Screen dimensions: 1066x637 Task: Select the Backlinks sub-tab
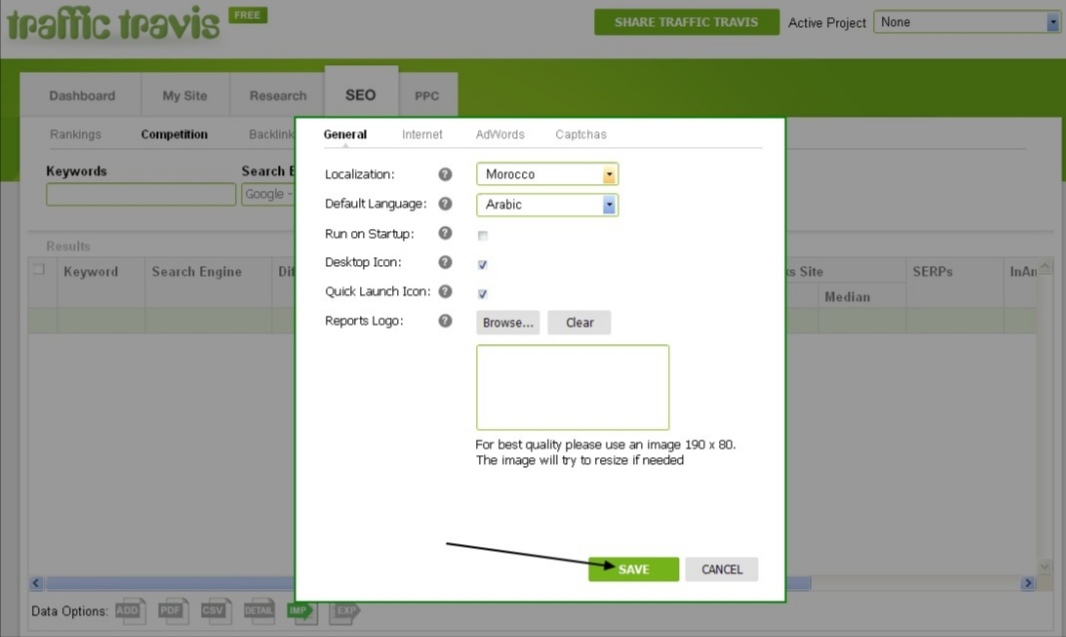(x=271, y=135)
